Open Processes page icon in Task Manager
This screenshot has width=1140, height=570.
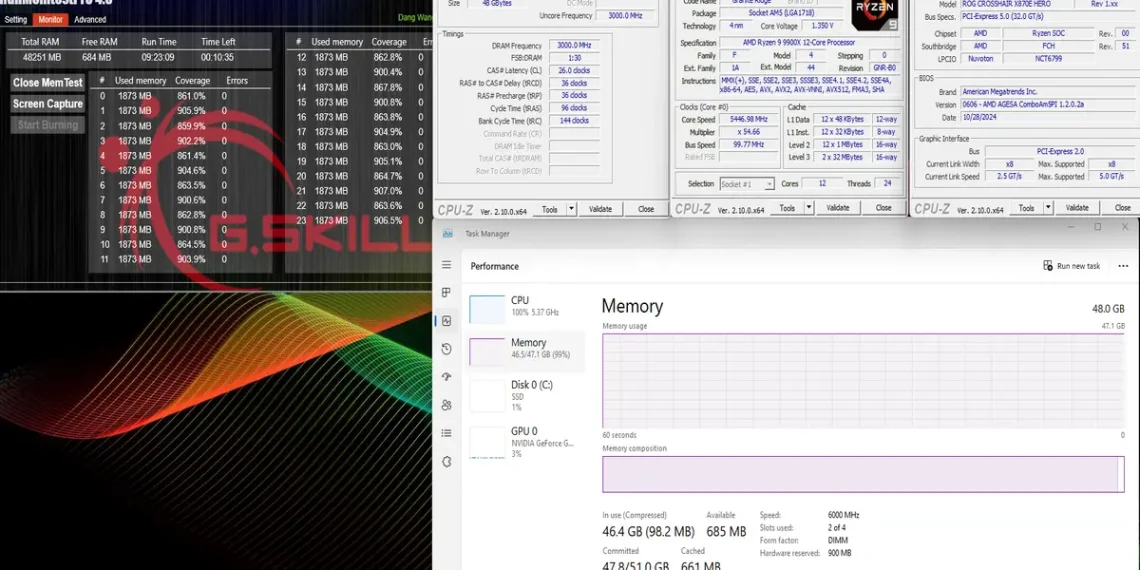tap(446, 293)
